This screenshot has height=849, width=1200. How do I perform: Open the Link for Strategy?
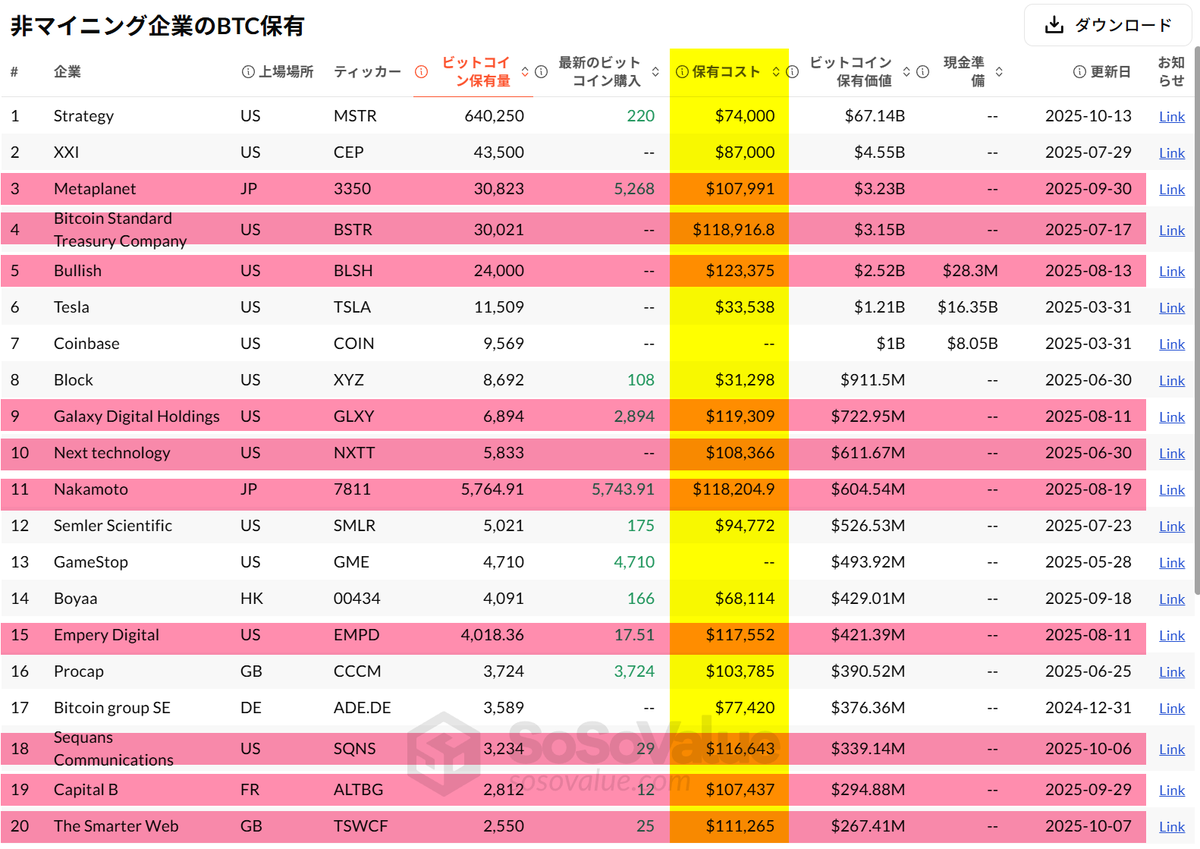point(1171,116)
